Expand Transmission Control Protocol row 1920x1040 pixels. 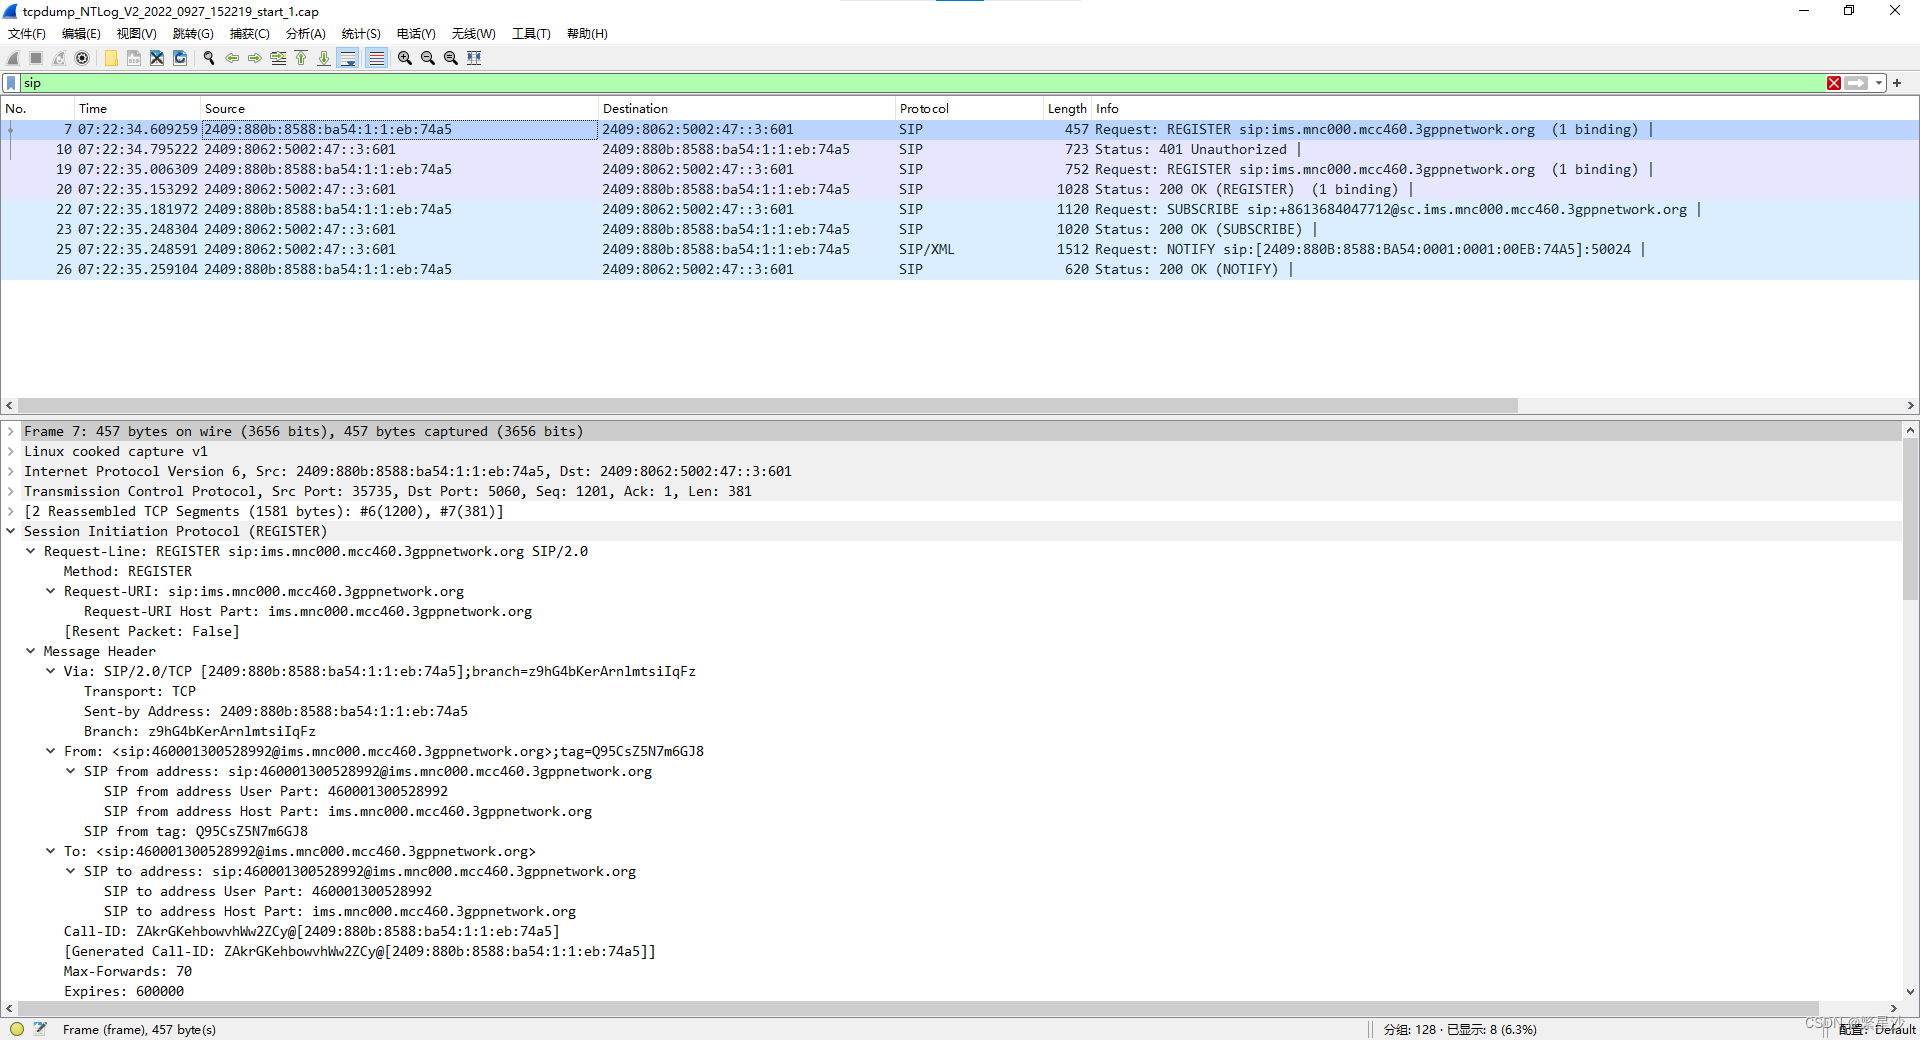11,491
